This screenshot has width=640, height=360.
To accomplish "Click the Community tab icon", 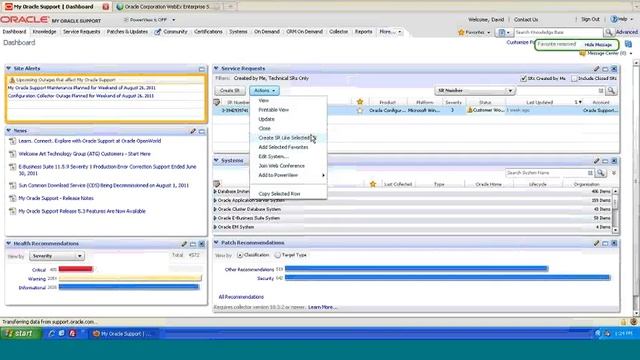I will [158, 32].
